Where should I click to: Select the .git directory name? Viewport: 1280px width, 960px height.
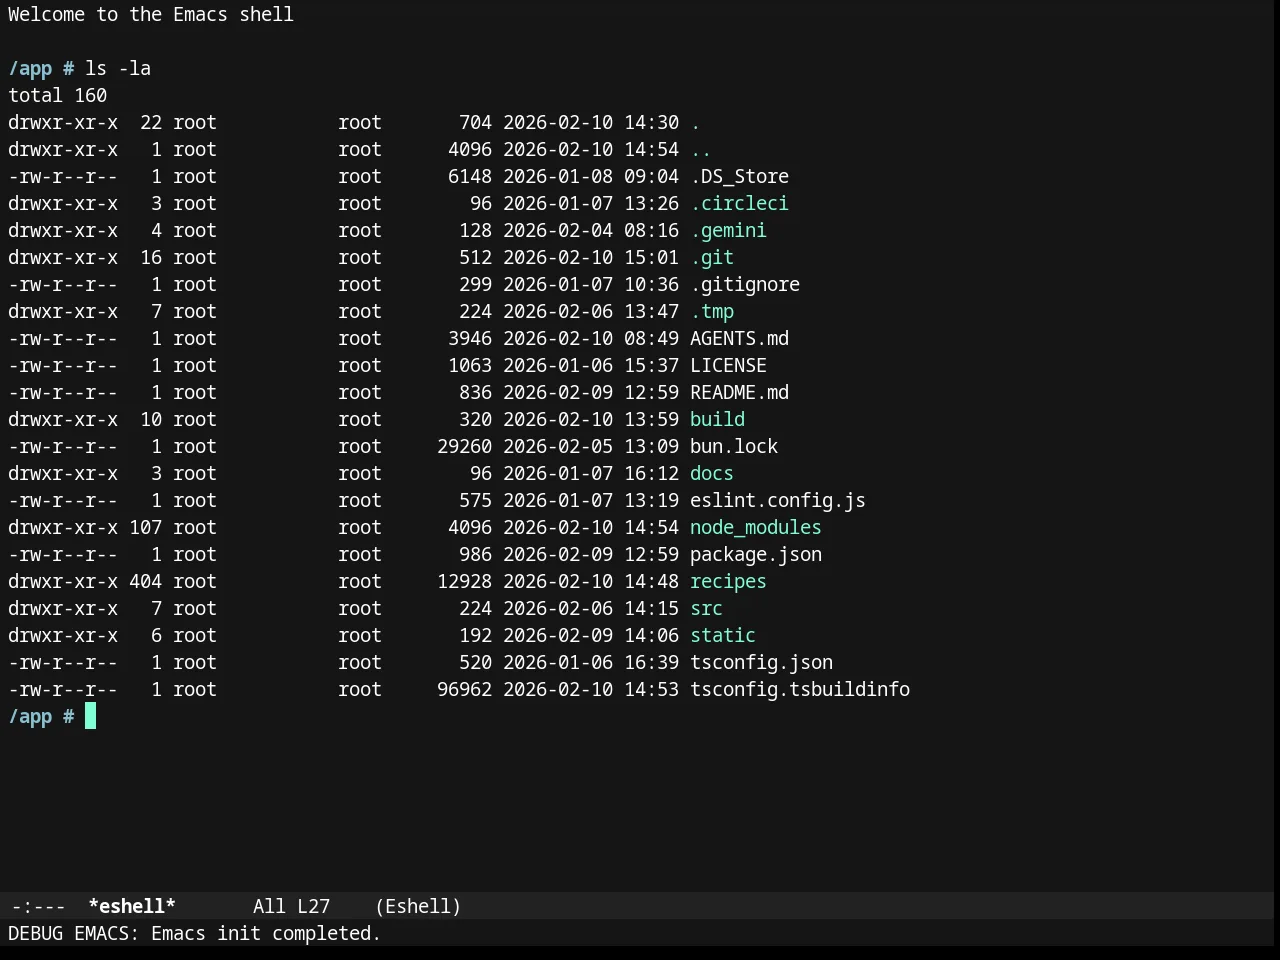(x=712, y=258)
